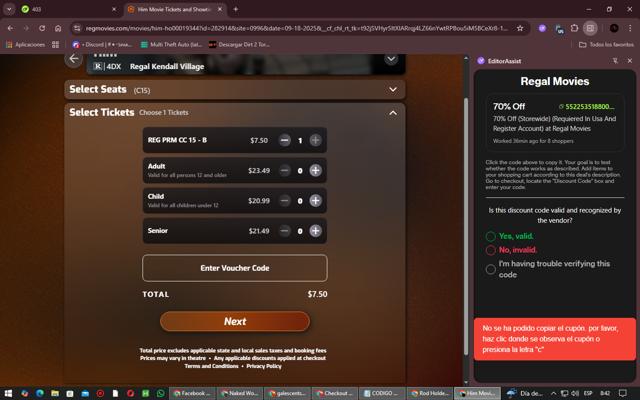
Task: Open the Chrome three-dot menu
Action: [630, 28]
